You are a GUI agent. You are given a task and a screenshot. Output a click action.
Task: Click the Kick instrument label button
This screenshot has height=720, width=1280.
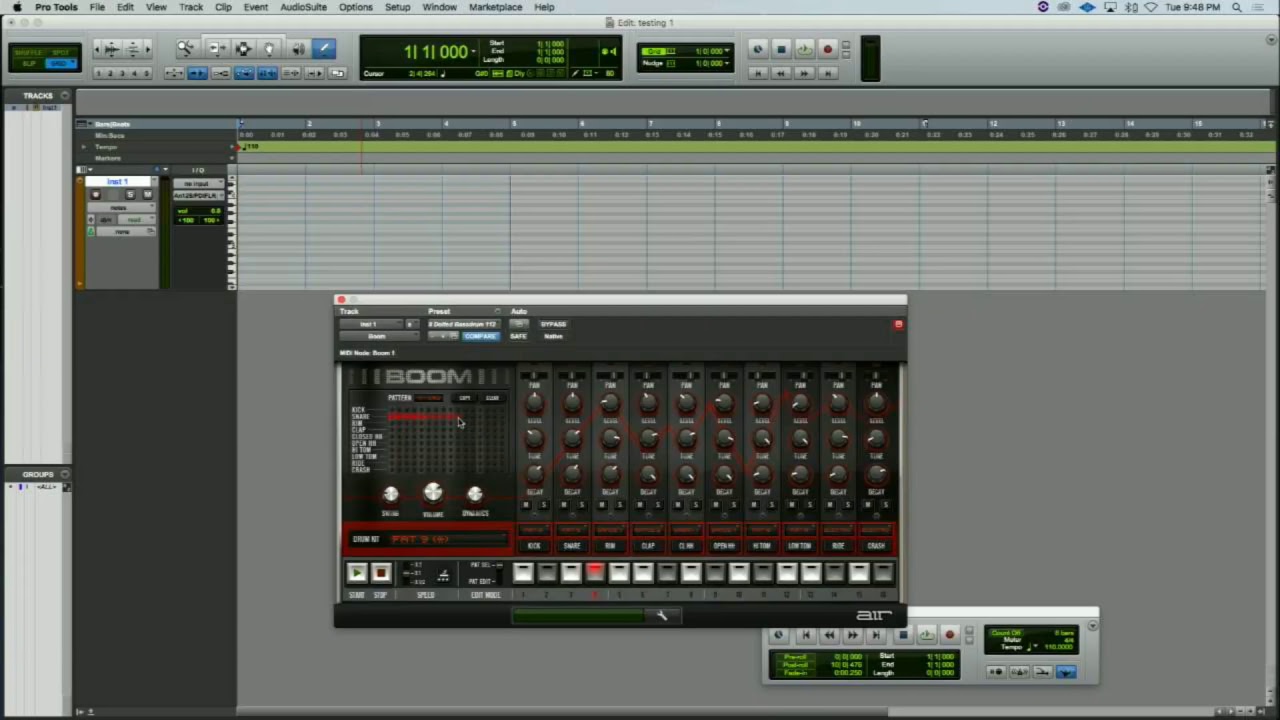click(534, 546)
